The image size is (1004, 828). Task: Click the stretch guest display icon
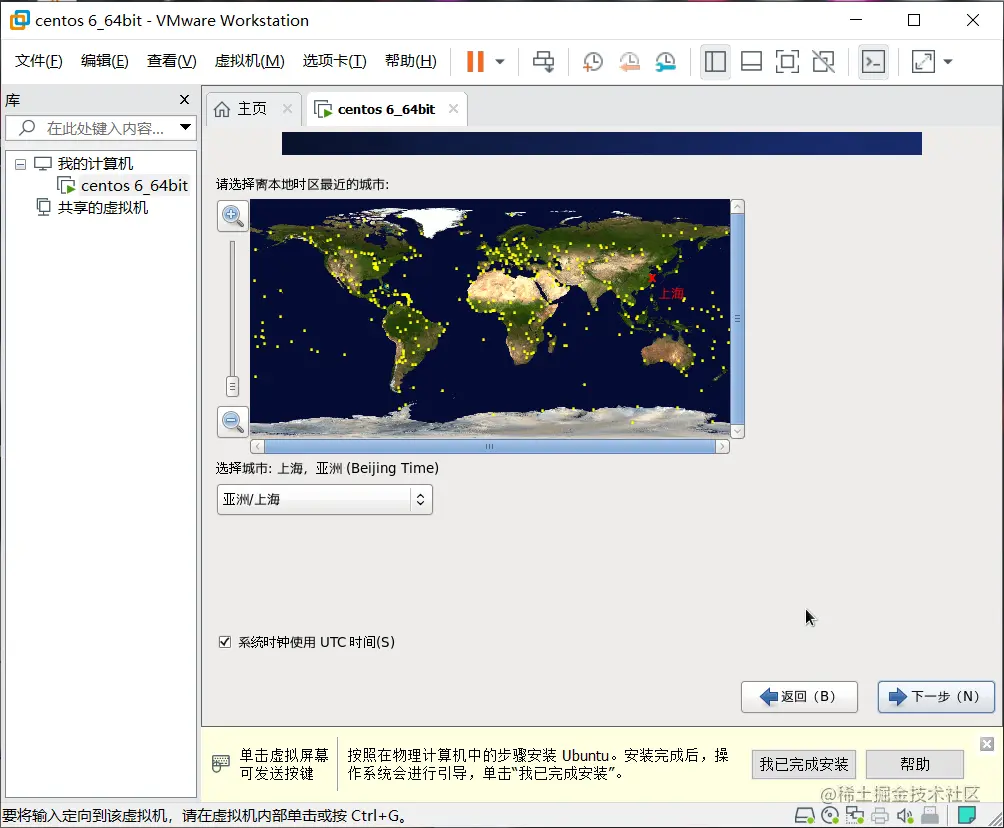(923, 61)
